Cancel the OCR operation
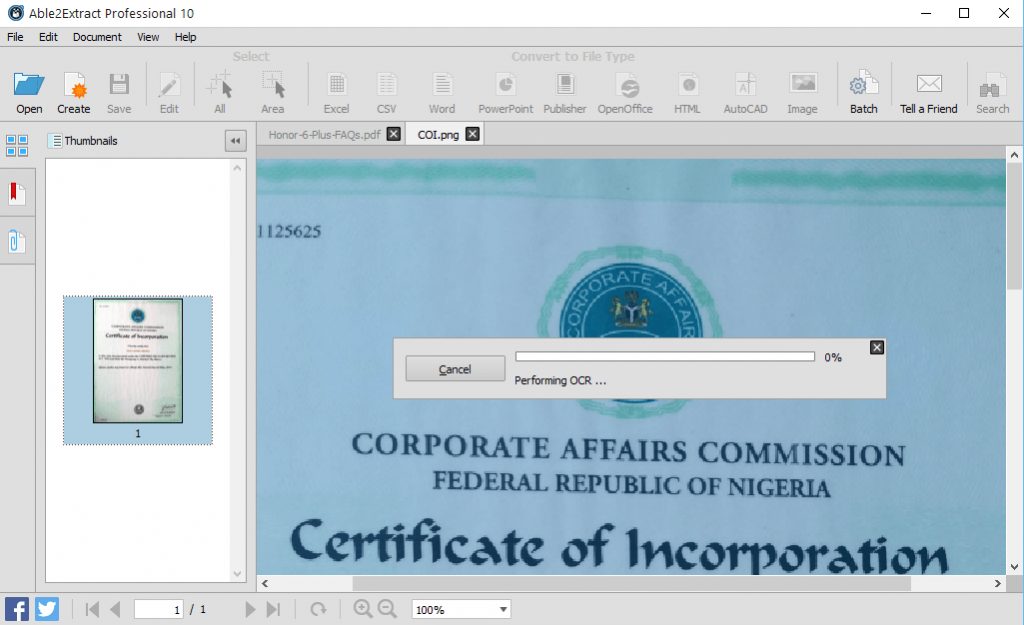 coord(455,369)
